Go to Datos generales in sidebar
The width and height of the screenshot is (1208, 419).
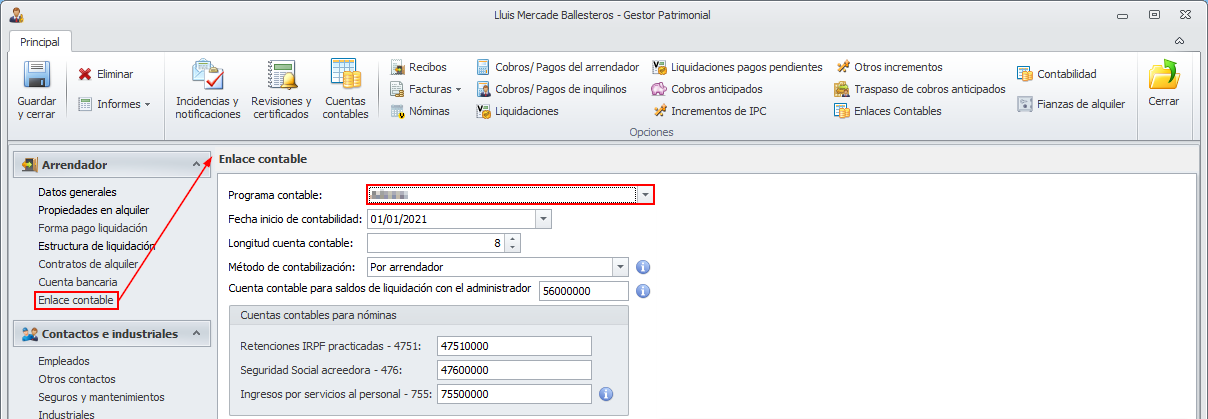point(77,192)
